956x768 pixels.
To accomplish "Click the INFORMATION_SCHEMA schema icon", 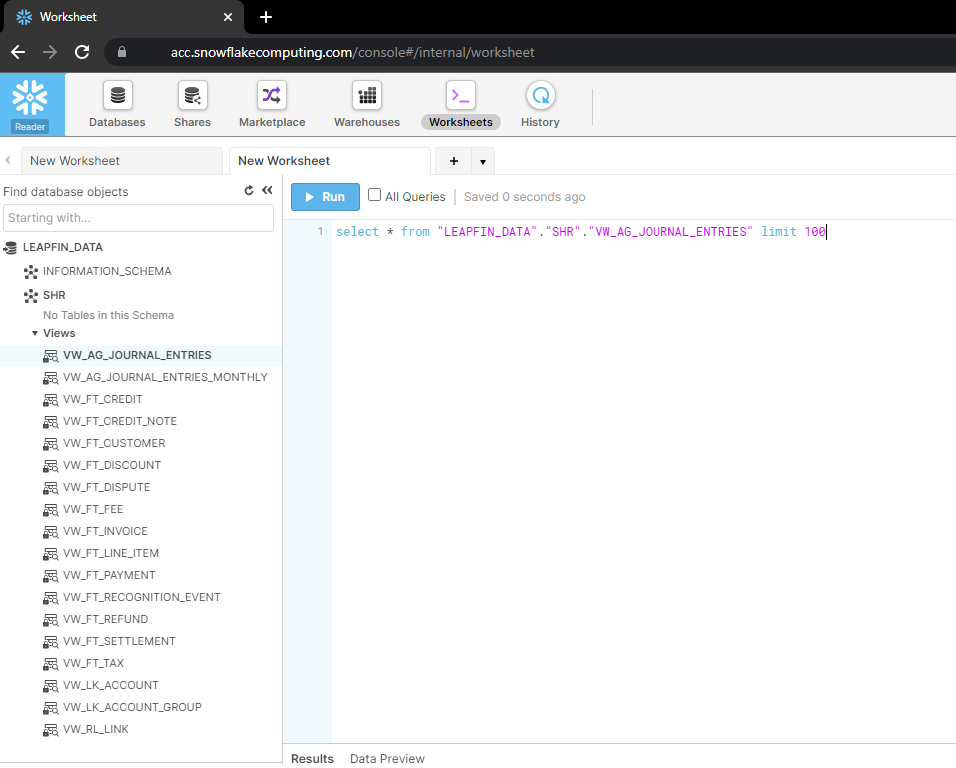I will [30, 272].
